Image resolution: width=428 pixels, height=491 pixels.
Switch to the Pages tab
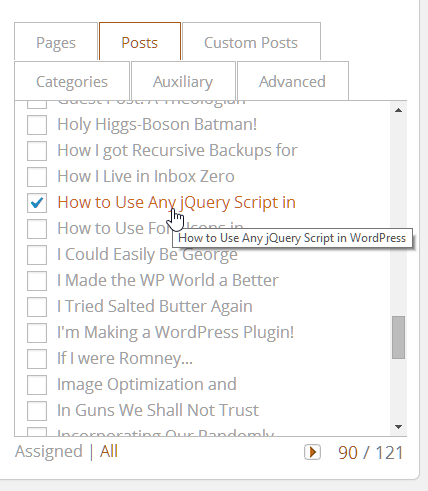point(56,42)
